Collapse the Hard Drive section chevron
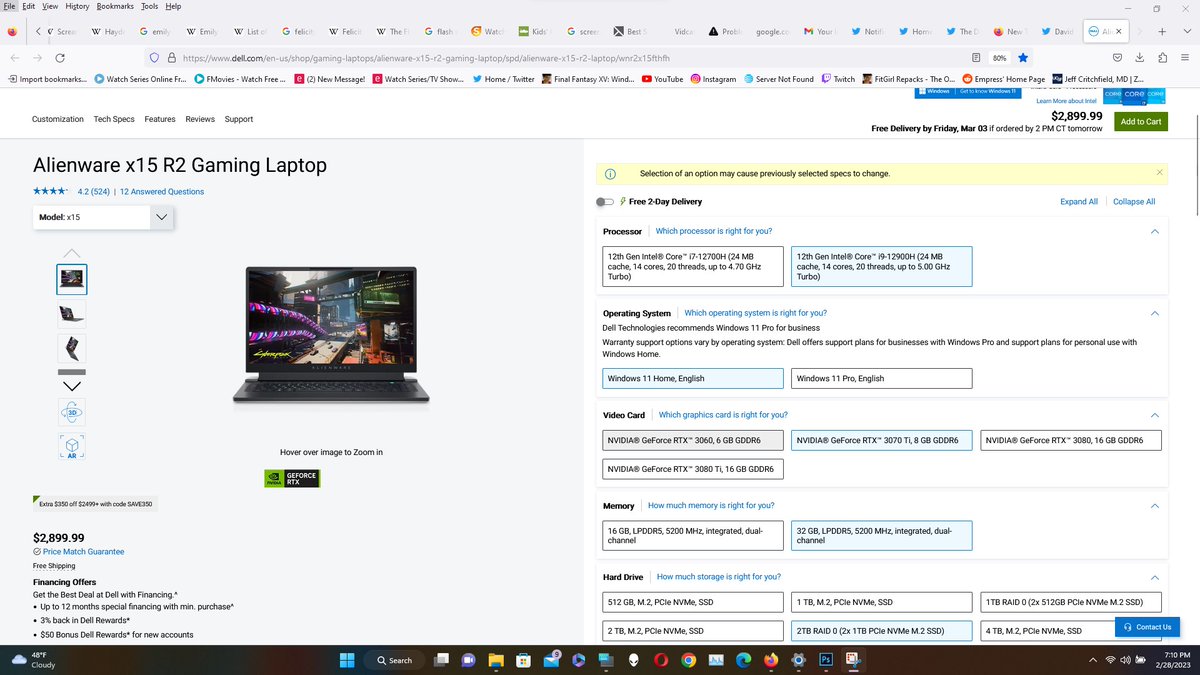Screen dimensions: 1200x675 (x=1154, y=577)
